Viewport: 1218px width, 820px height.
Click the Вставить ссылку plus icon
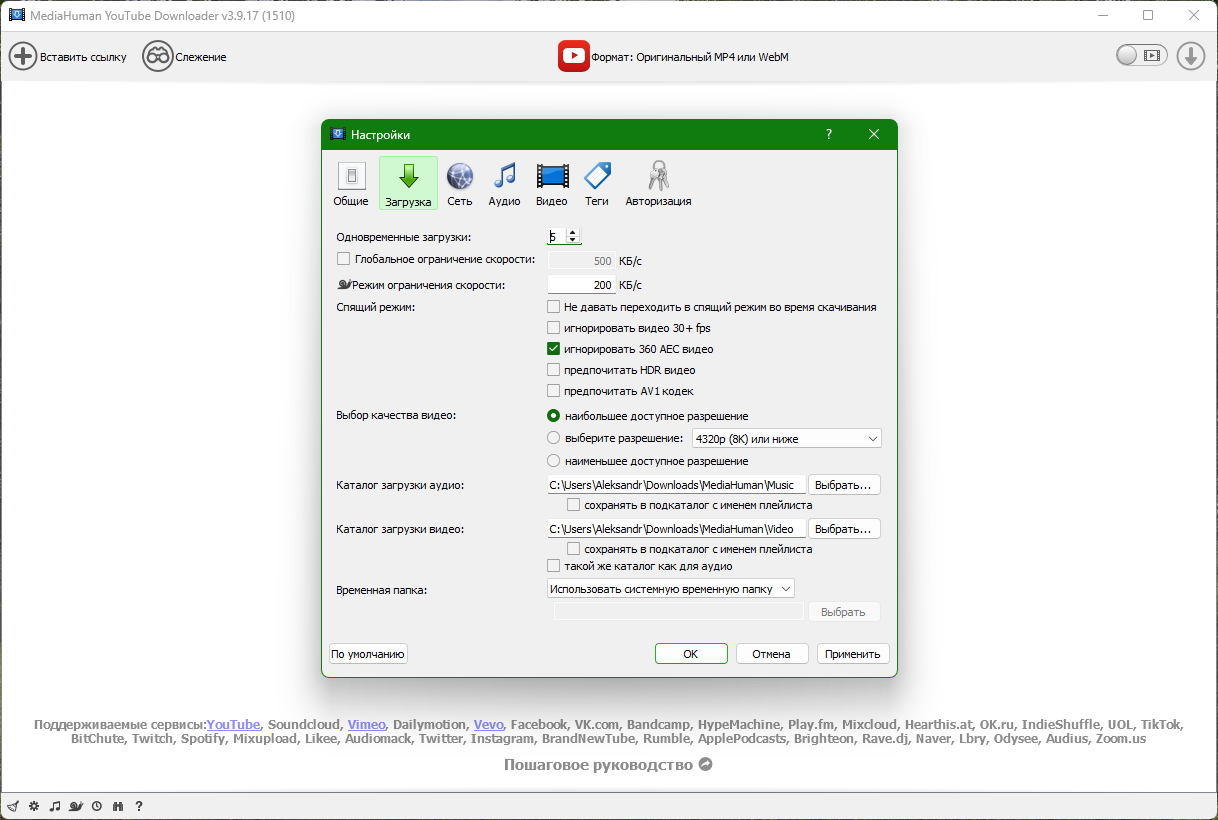(x=23, y=56)
